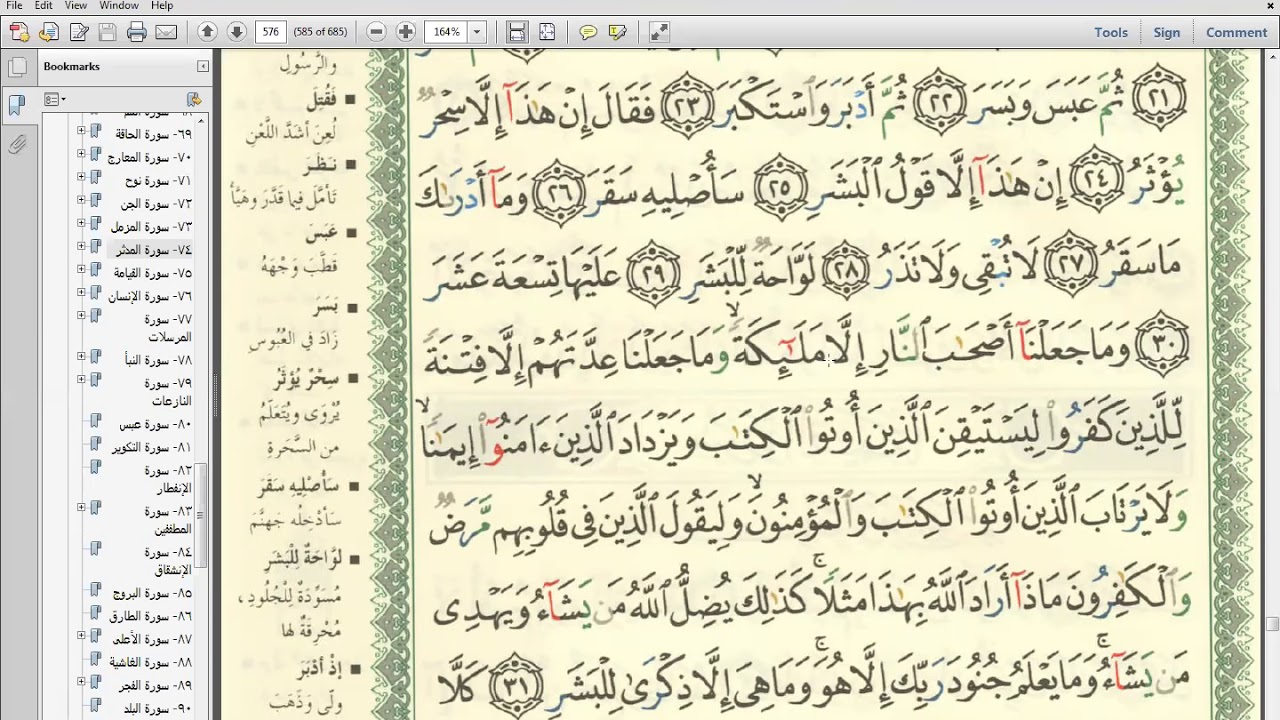Open the View menu

point(76,6)
